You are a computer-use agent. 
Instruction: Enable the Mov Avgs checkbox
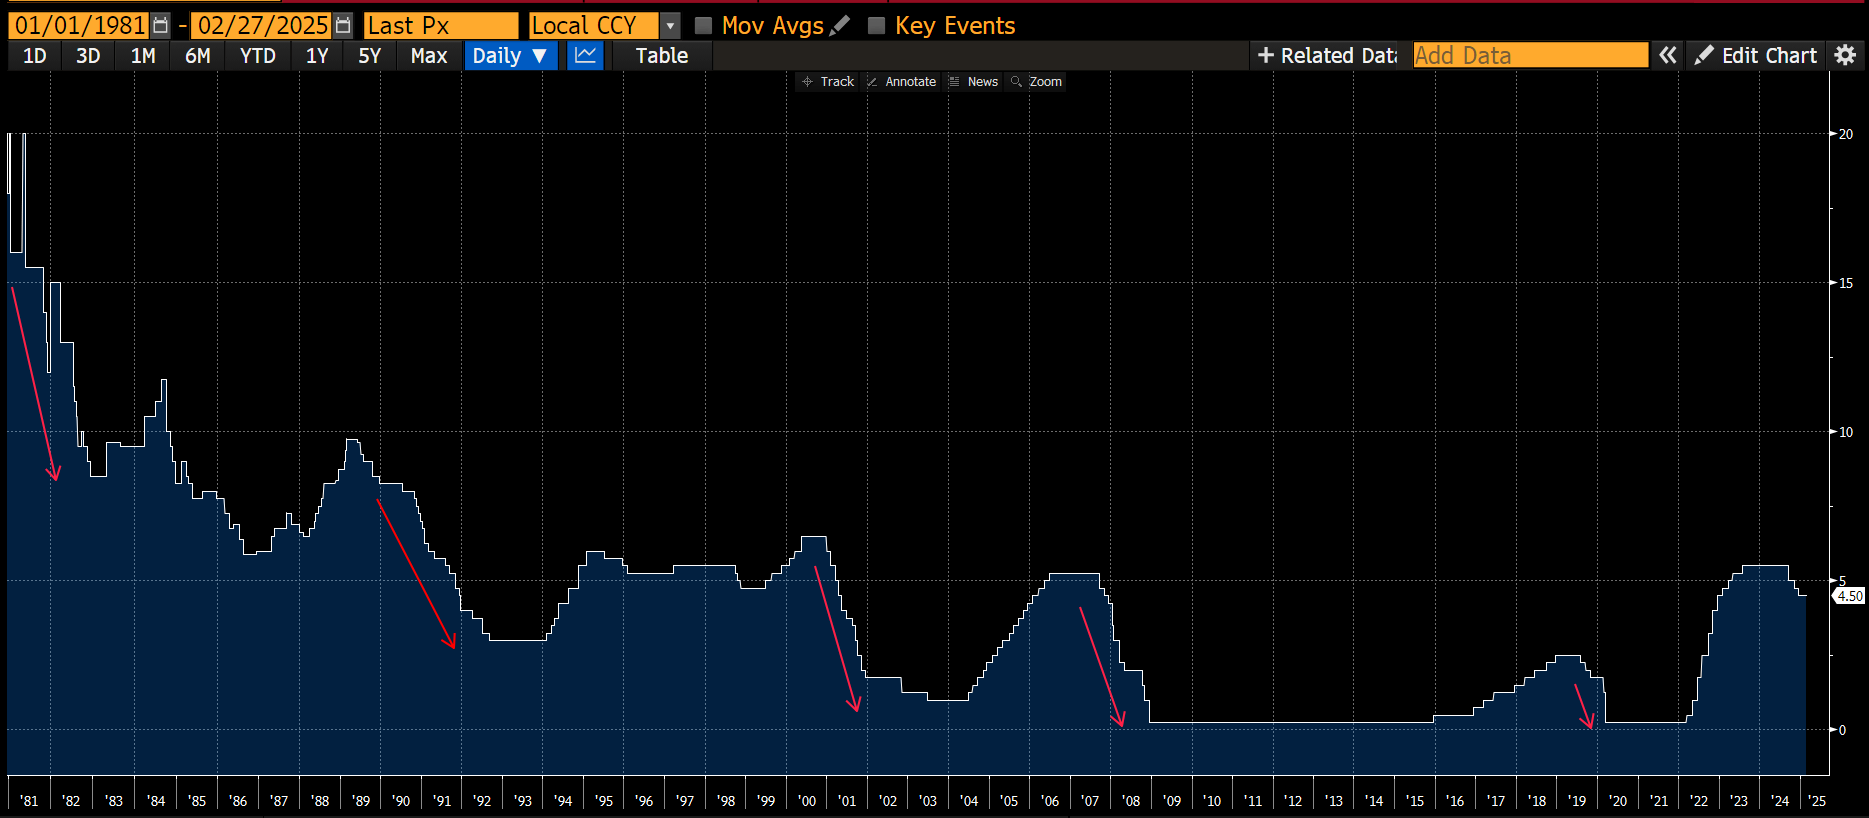pos(704,26)
